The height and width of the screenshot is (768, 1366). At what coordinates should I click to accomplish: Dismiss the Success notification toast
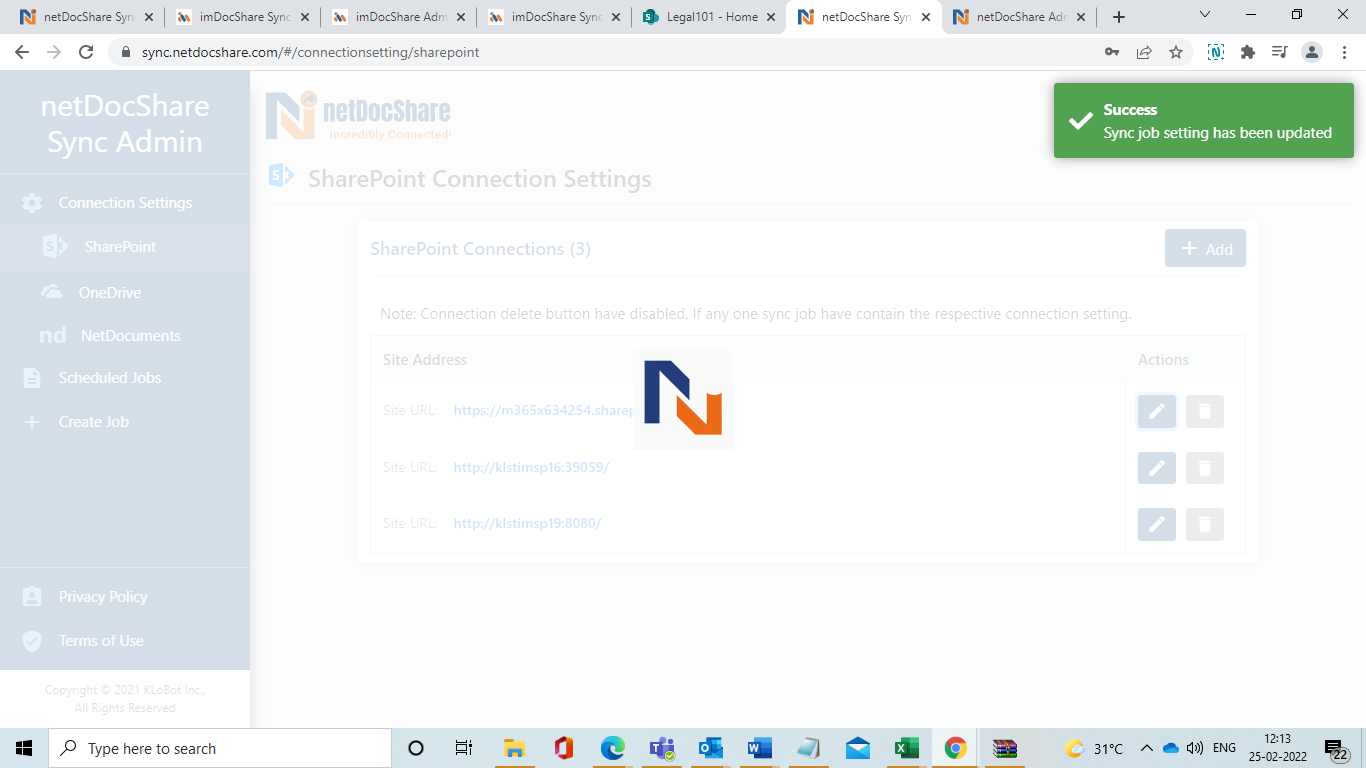1204,121
